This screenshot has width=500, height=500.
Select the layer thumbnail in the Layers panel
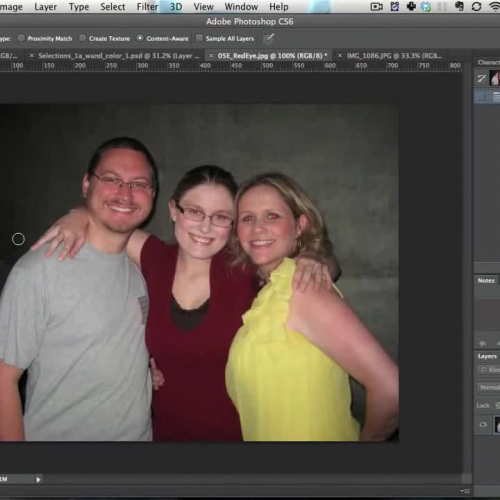pyautogui.click(x=497, y=425)
